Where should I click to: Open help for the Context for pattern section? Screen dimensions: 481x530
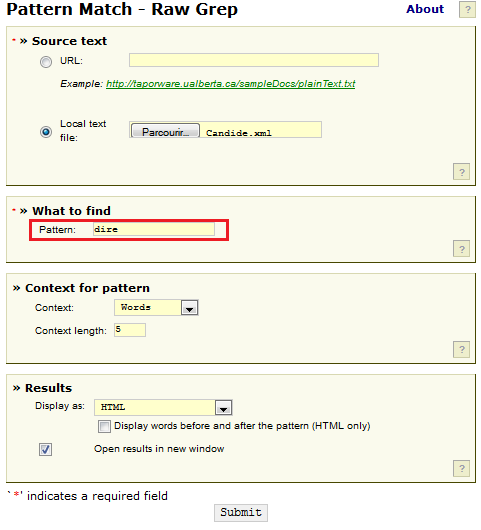point(461,349)
